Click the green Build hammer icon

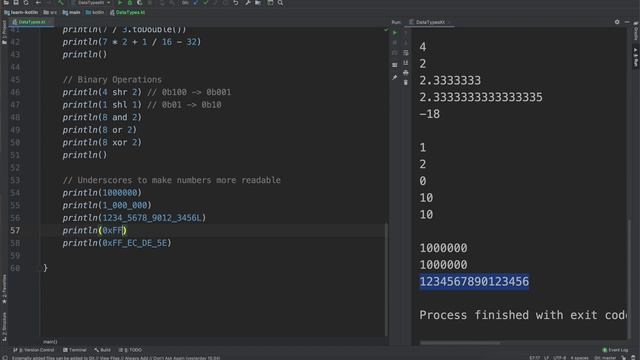pos(61,2)
